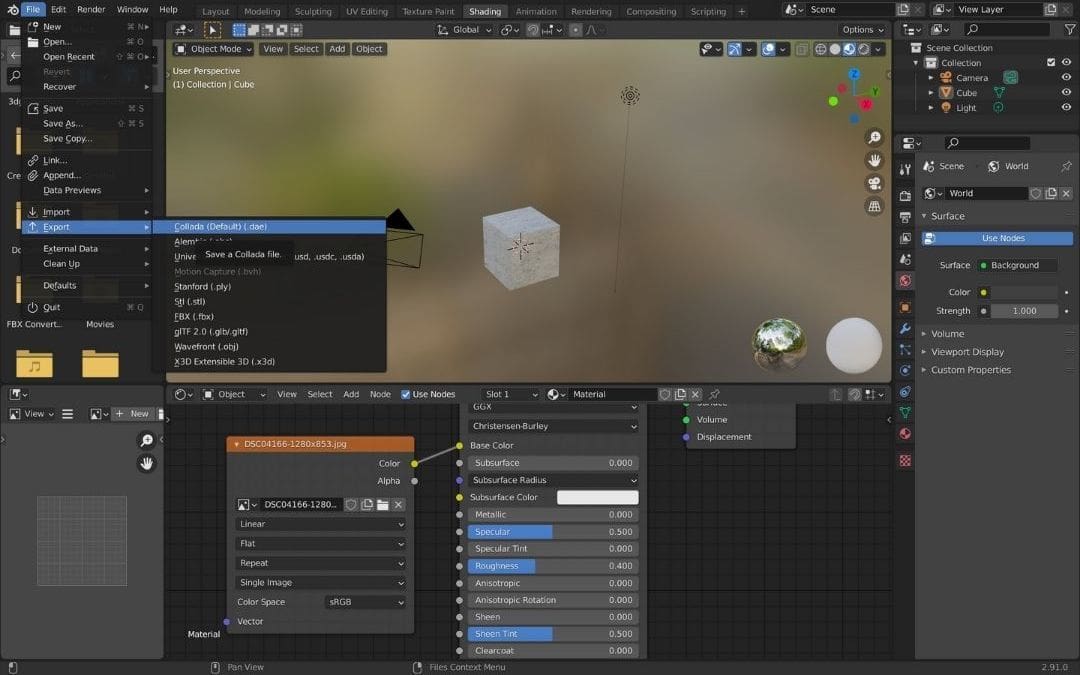Open Global transform orientation dropdown

pyautogui.click(x=464, y=30)
